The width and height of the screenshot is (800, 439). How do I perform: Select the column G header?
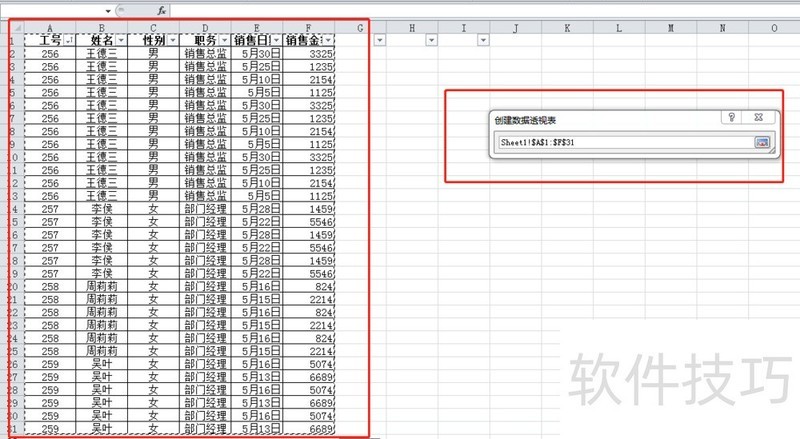pyautogui.click(x=360, y=28)
